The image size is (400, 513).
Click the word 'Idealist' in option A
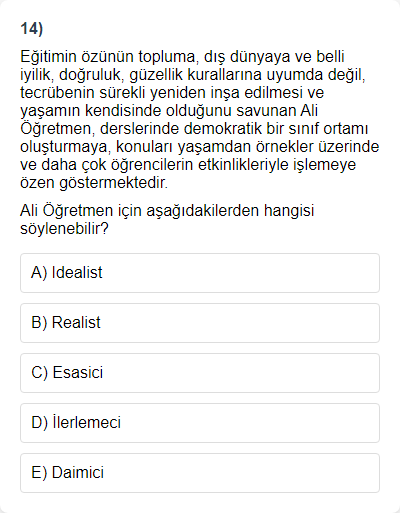[77, 272]
